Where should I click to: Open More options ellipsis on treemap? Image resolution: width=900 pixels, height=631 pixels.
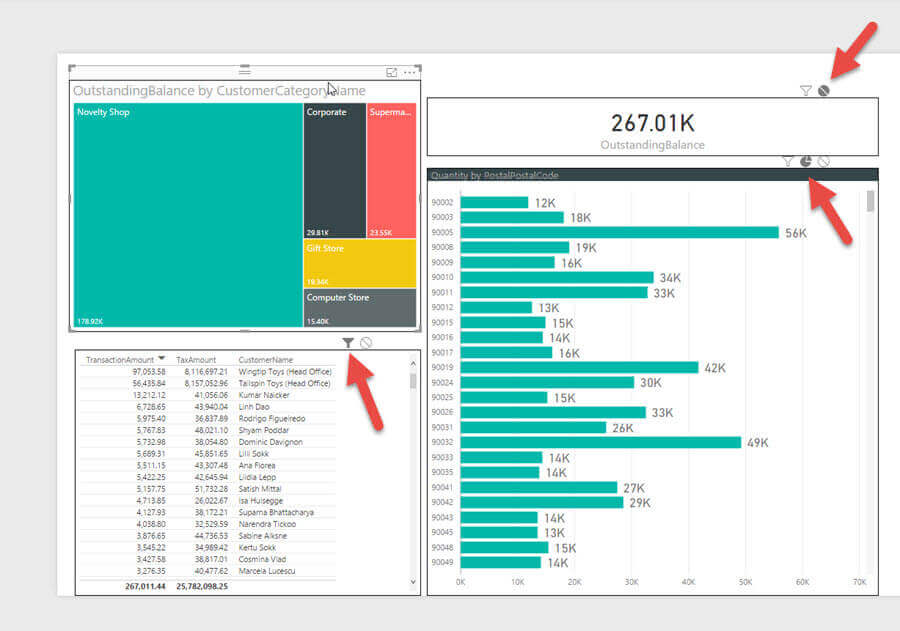tap(410, 73)
